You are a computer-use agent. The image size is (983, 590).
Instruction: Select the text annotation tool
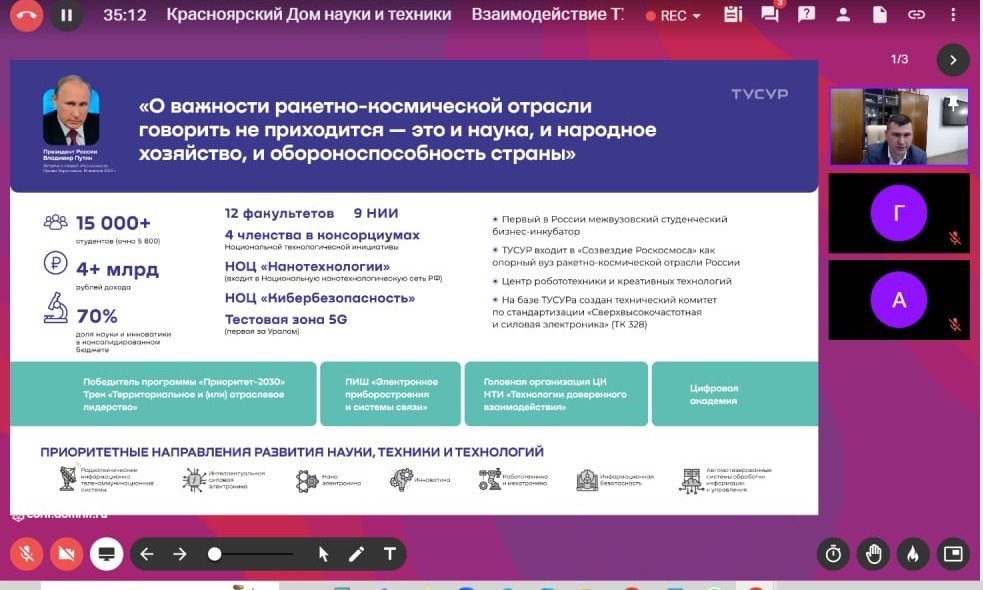390,554
